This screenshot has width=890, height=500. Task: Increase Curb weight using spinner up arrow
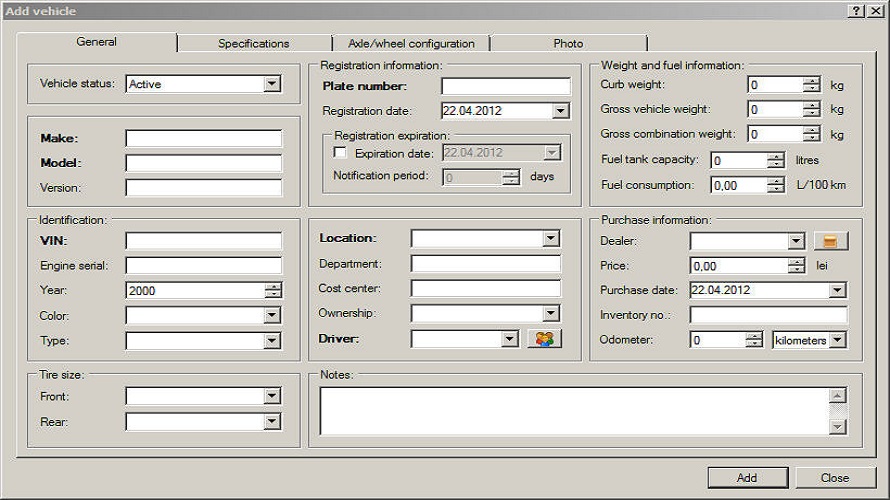click(x=812, y=81)
